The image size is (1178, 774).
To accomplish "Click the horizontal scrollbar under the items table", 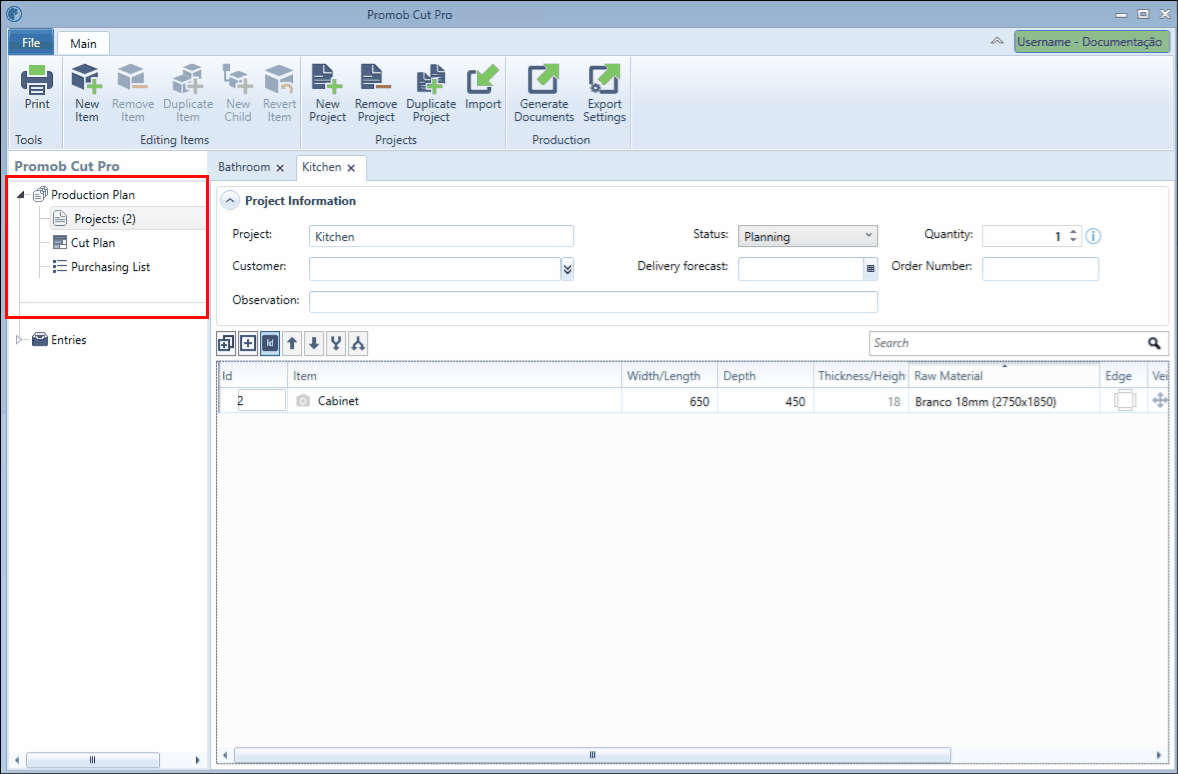I will coord(593,754).
